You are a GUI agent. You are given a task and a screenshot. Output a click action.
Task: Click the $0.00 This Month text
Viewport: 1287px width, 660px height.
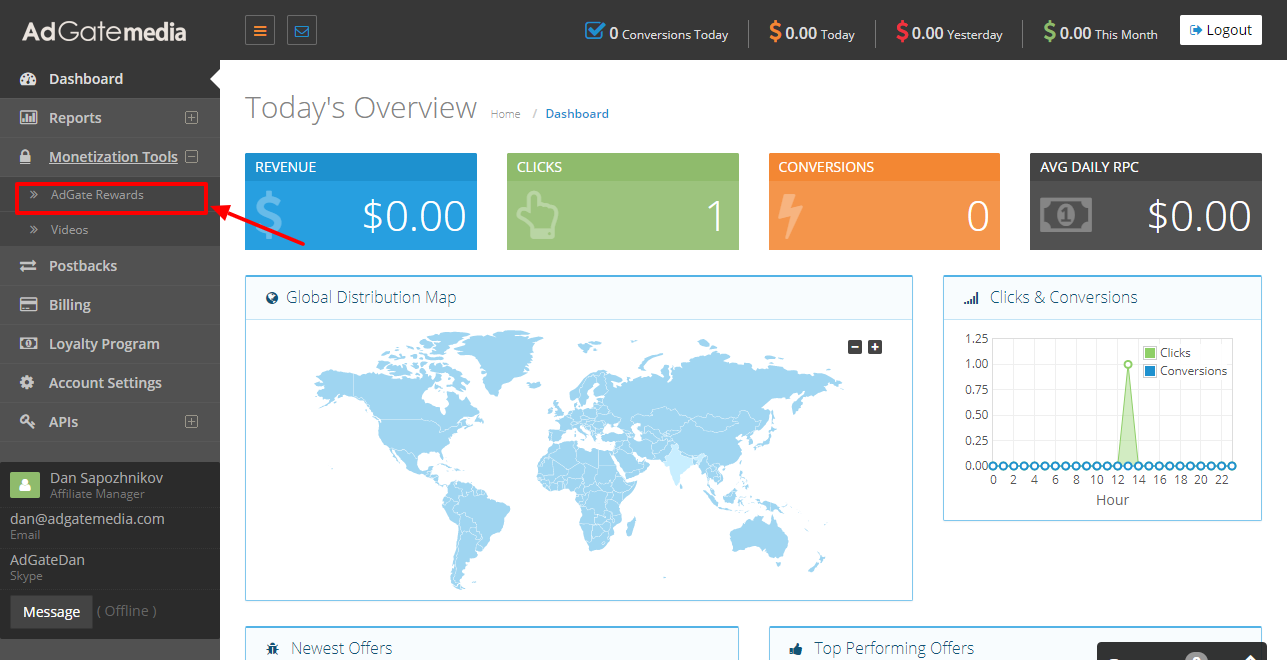click(x=1108, y=33)
